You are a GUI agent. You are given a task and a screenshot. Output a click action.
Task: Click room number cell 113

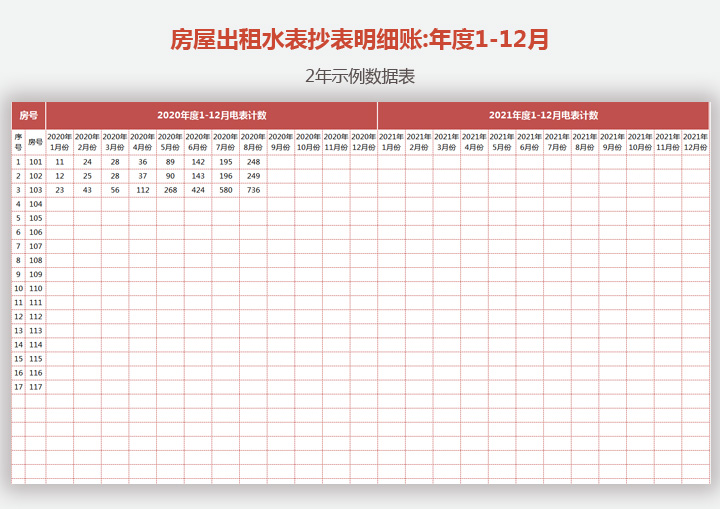(35, 331)
